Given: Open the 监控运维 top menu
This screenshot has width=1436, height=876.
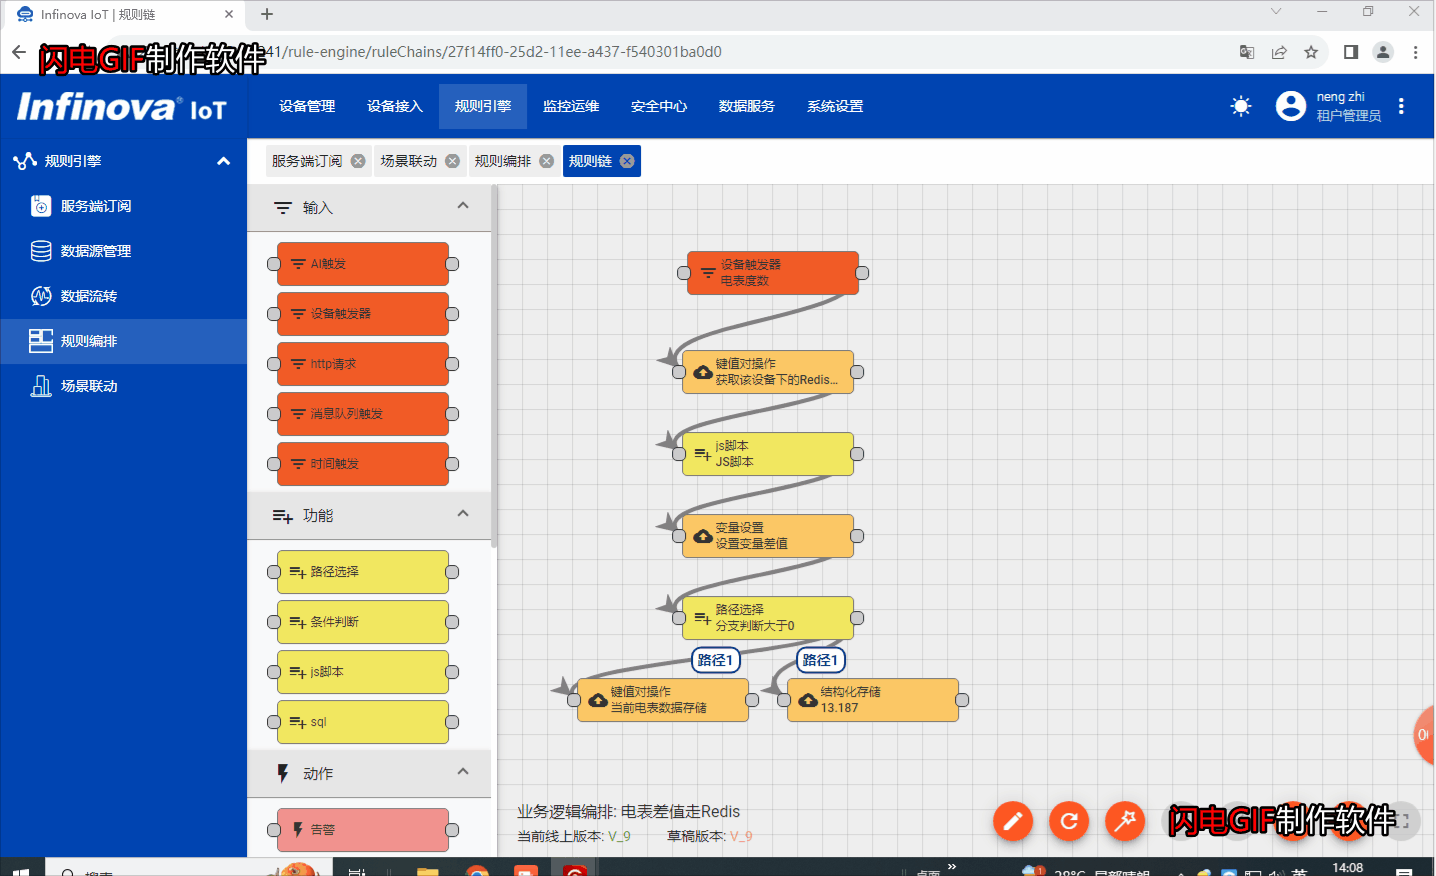Looking at the screenshot, I should click(x=571, y=106).
